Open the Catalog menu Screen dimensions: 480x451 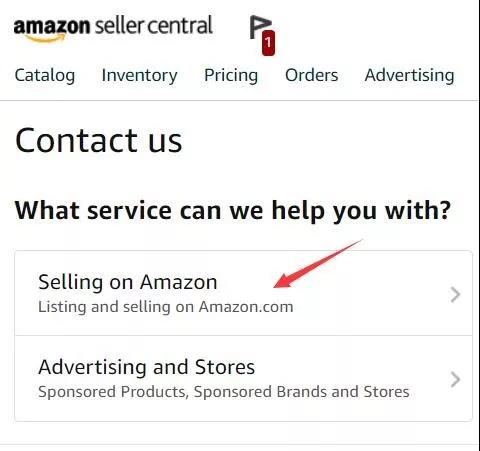pos(45,75)
